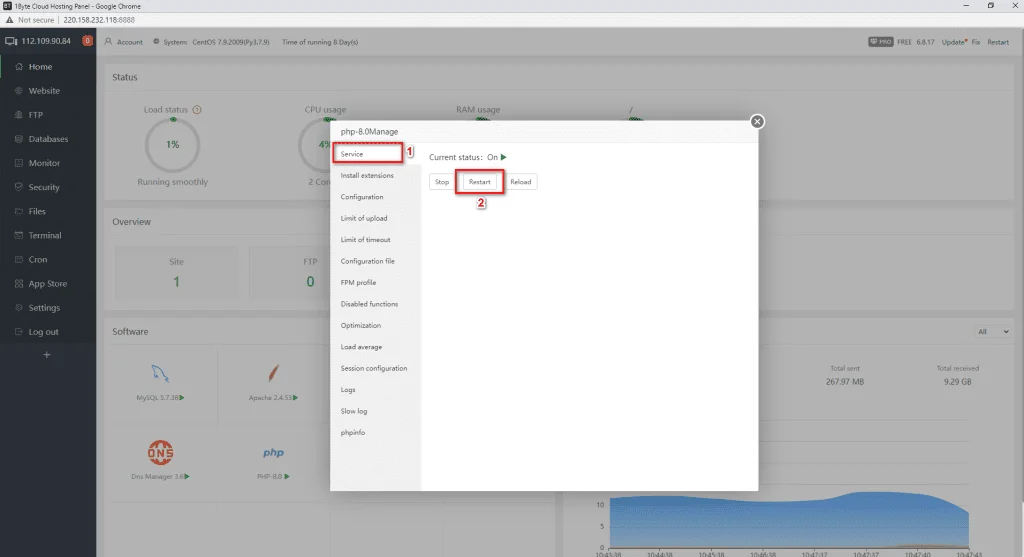Click the MySQL dolphin icon
Screen dimensions: 1024x557
coord(160,374)
